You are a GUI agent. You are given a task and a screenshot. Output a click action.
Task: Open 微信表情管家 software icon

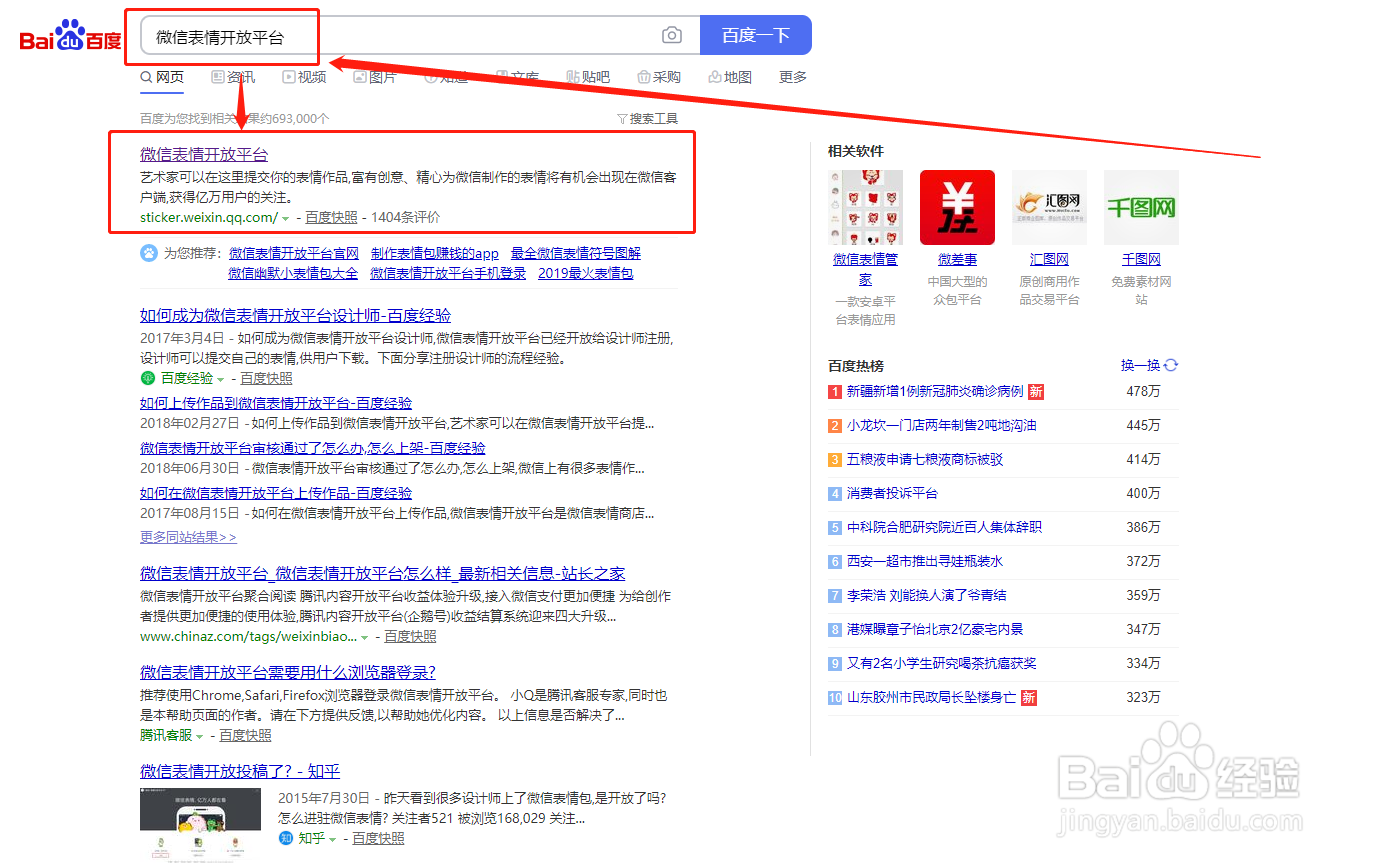865,207
